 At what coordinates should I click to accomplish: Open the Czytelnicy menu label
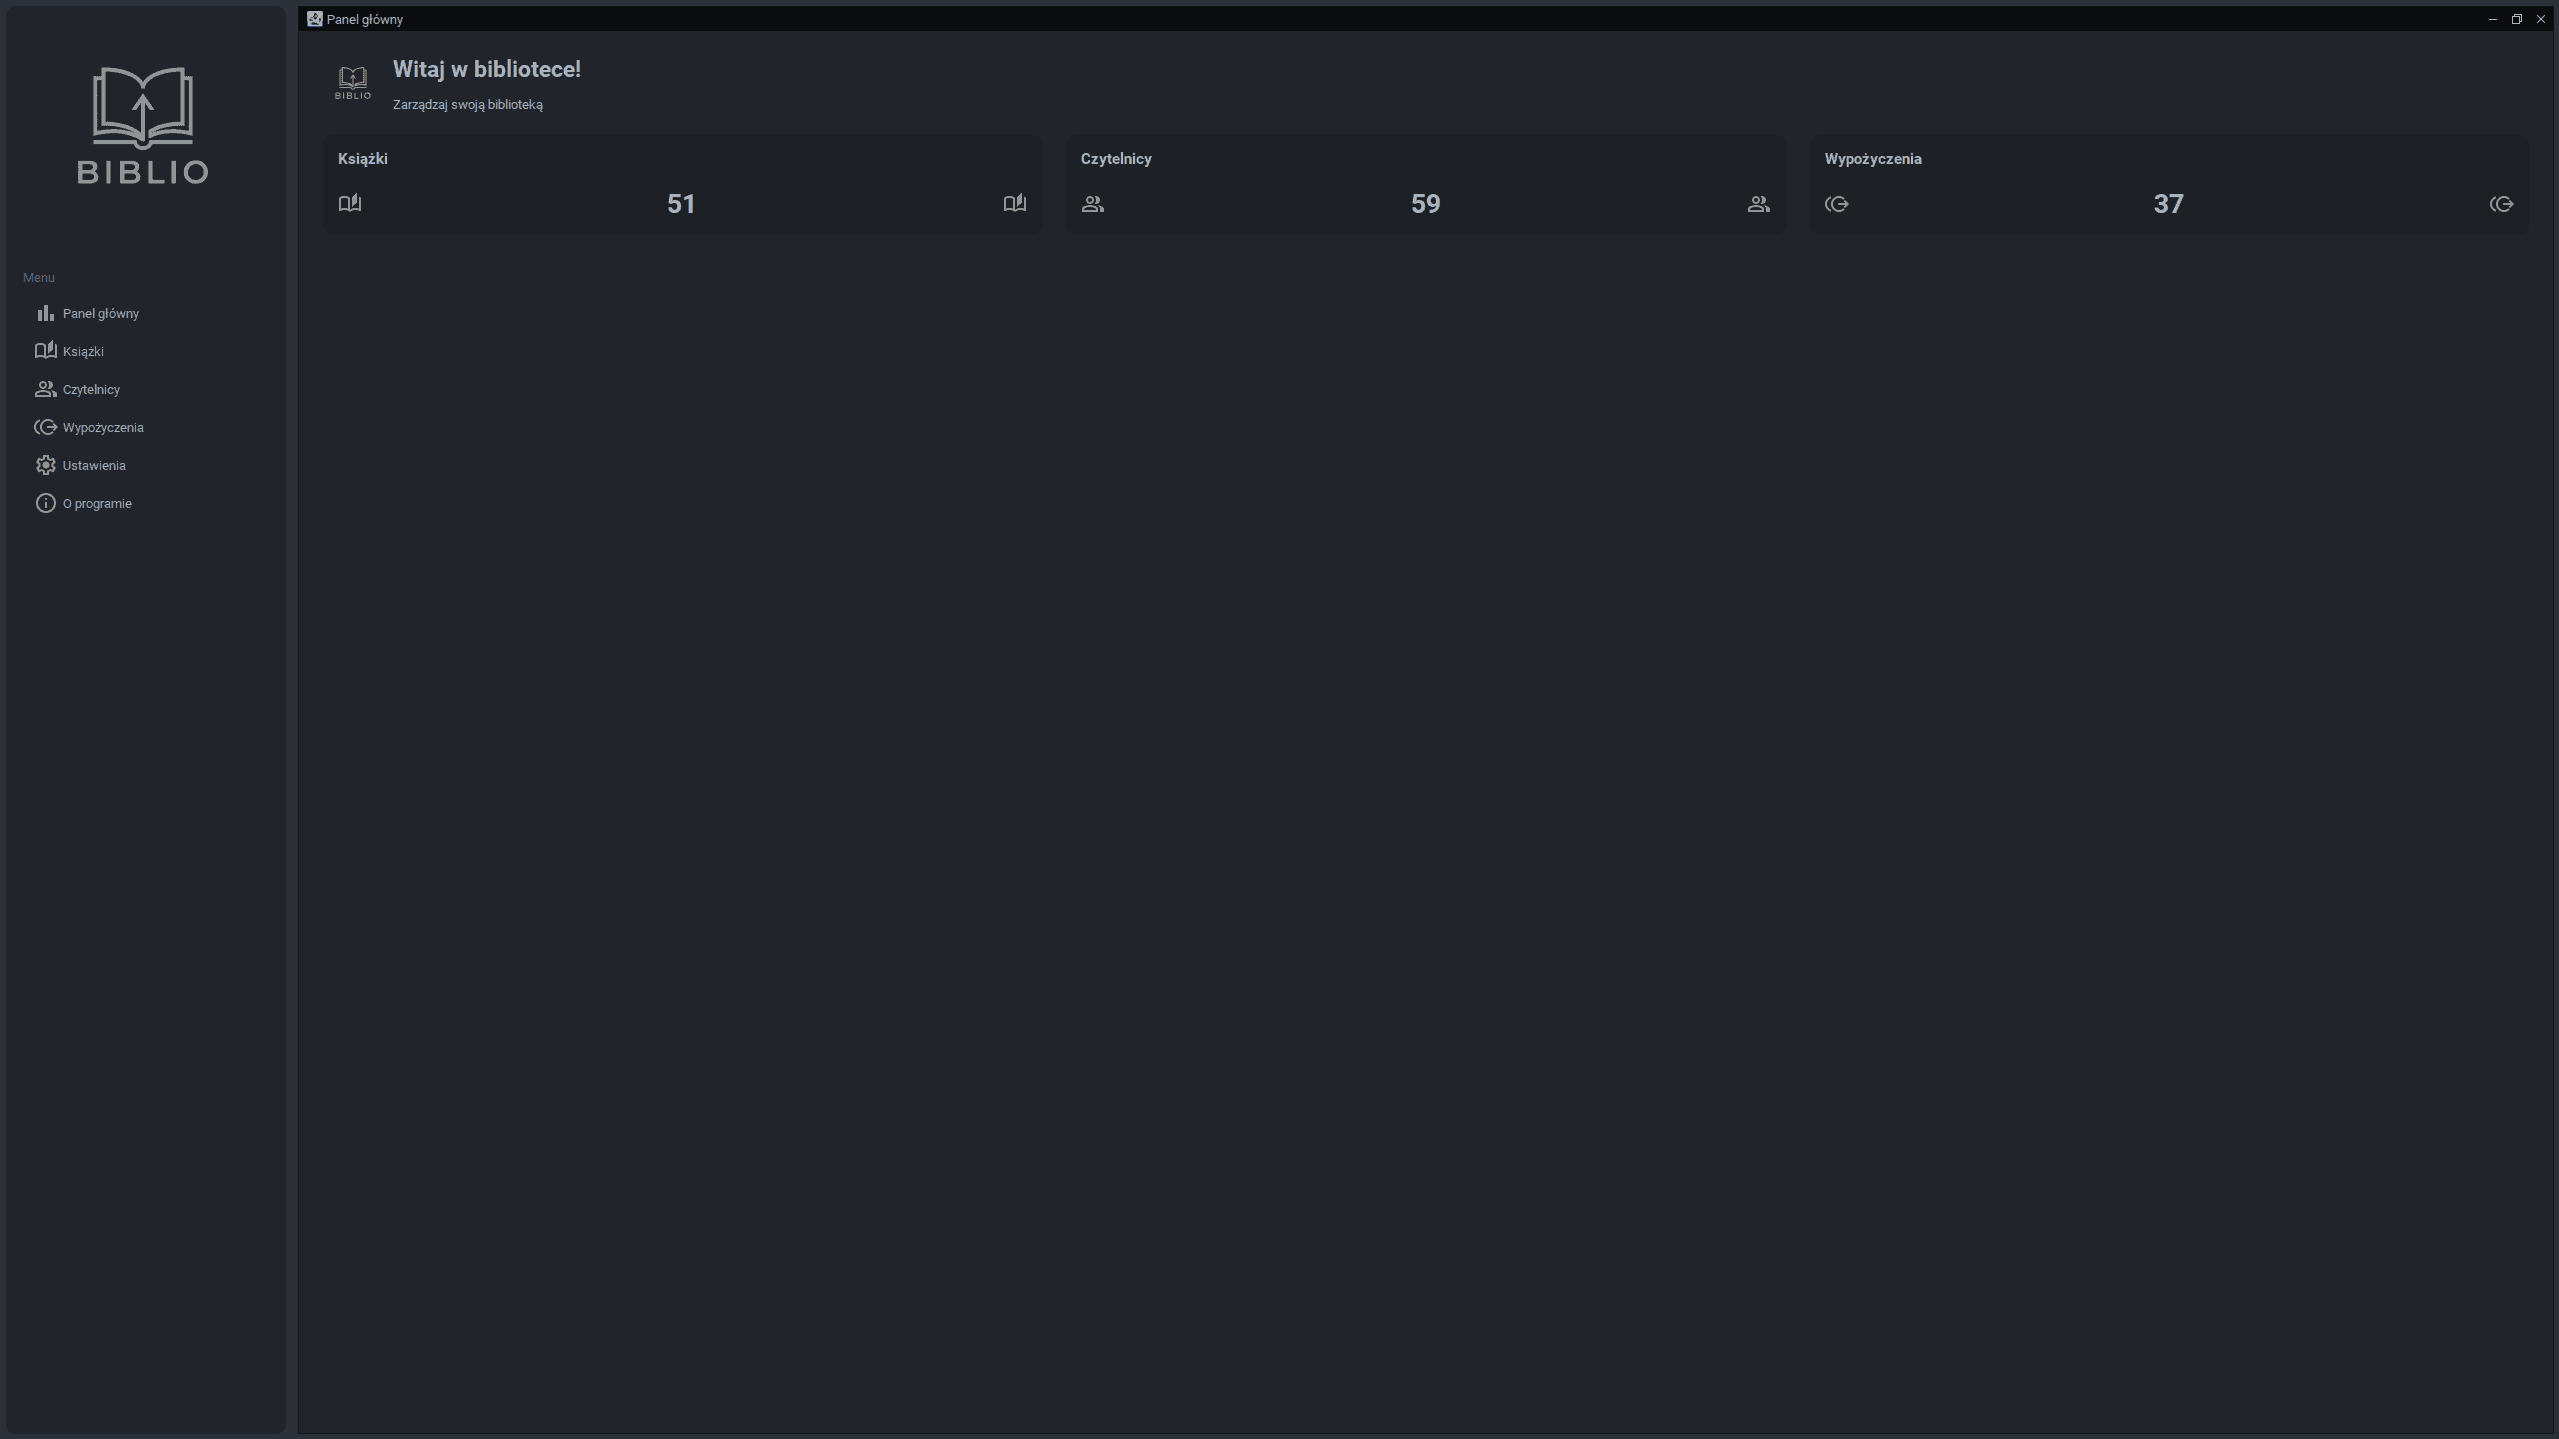pyautogui.click(x=91, y=389)
